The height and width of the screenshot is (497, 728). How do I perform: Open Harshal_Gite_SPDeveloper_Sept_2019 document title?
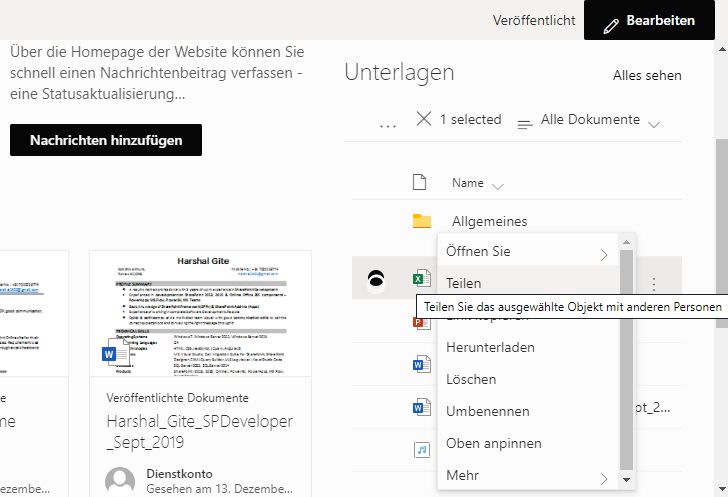pos(200,432)
